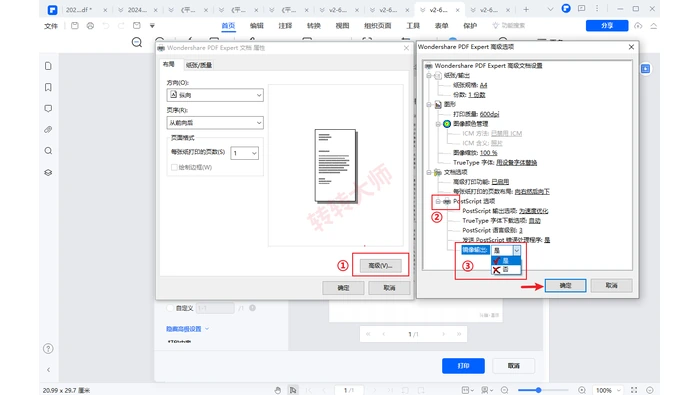Open the vertical dots menu in the title bar
Viewport: 700px width, 395px height.
click(597, 8)
